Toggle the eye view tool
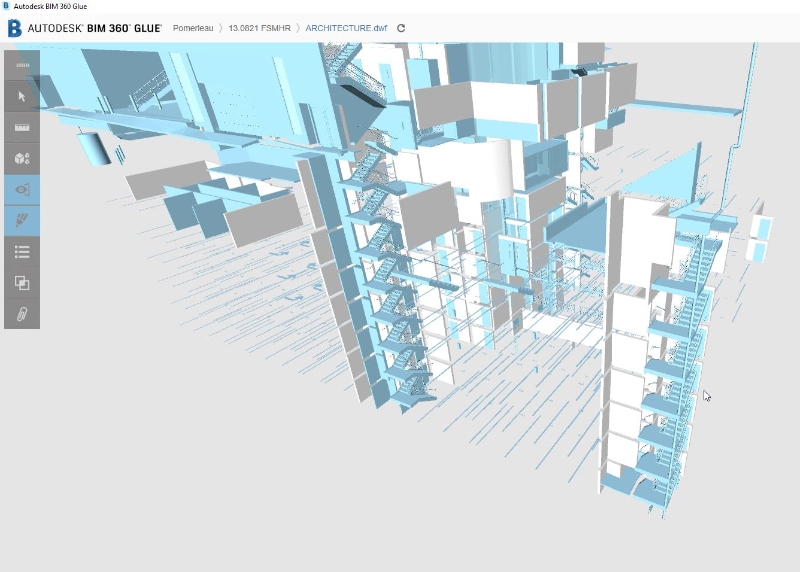Screen dimensions: 800x572 pyautogui.click(x=22, y=190)
